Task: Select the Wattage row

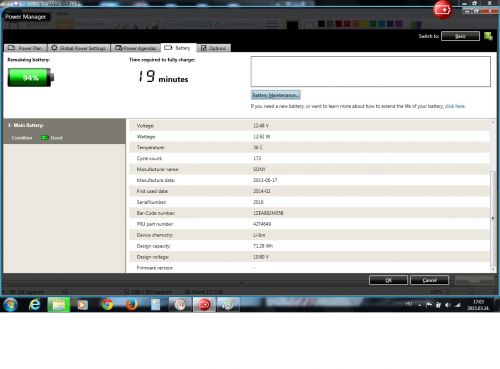Action: click(x=310, y=137)
